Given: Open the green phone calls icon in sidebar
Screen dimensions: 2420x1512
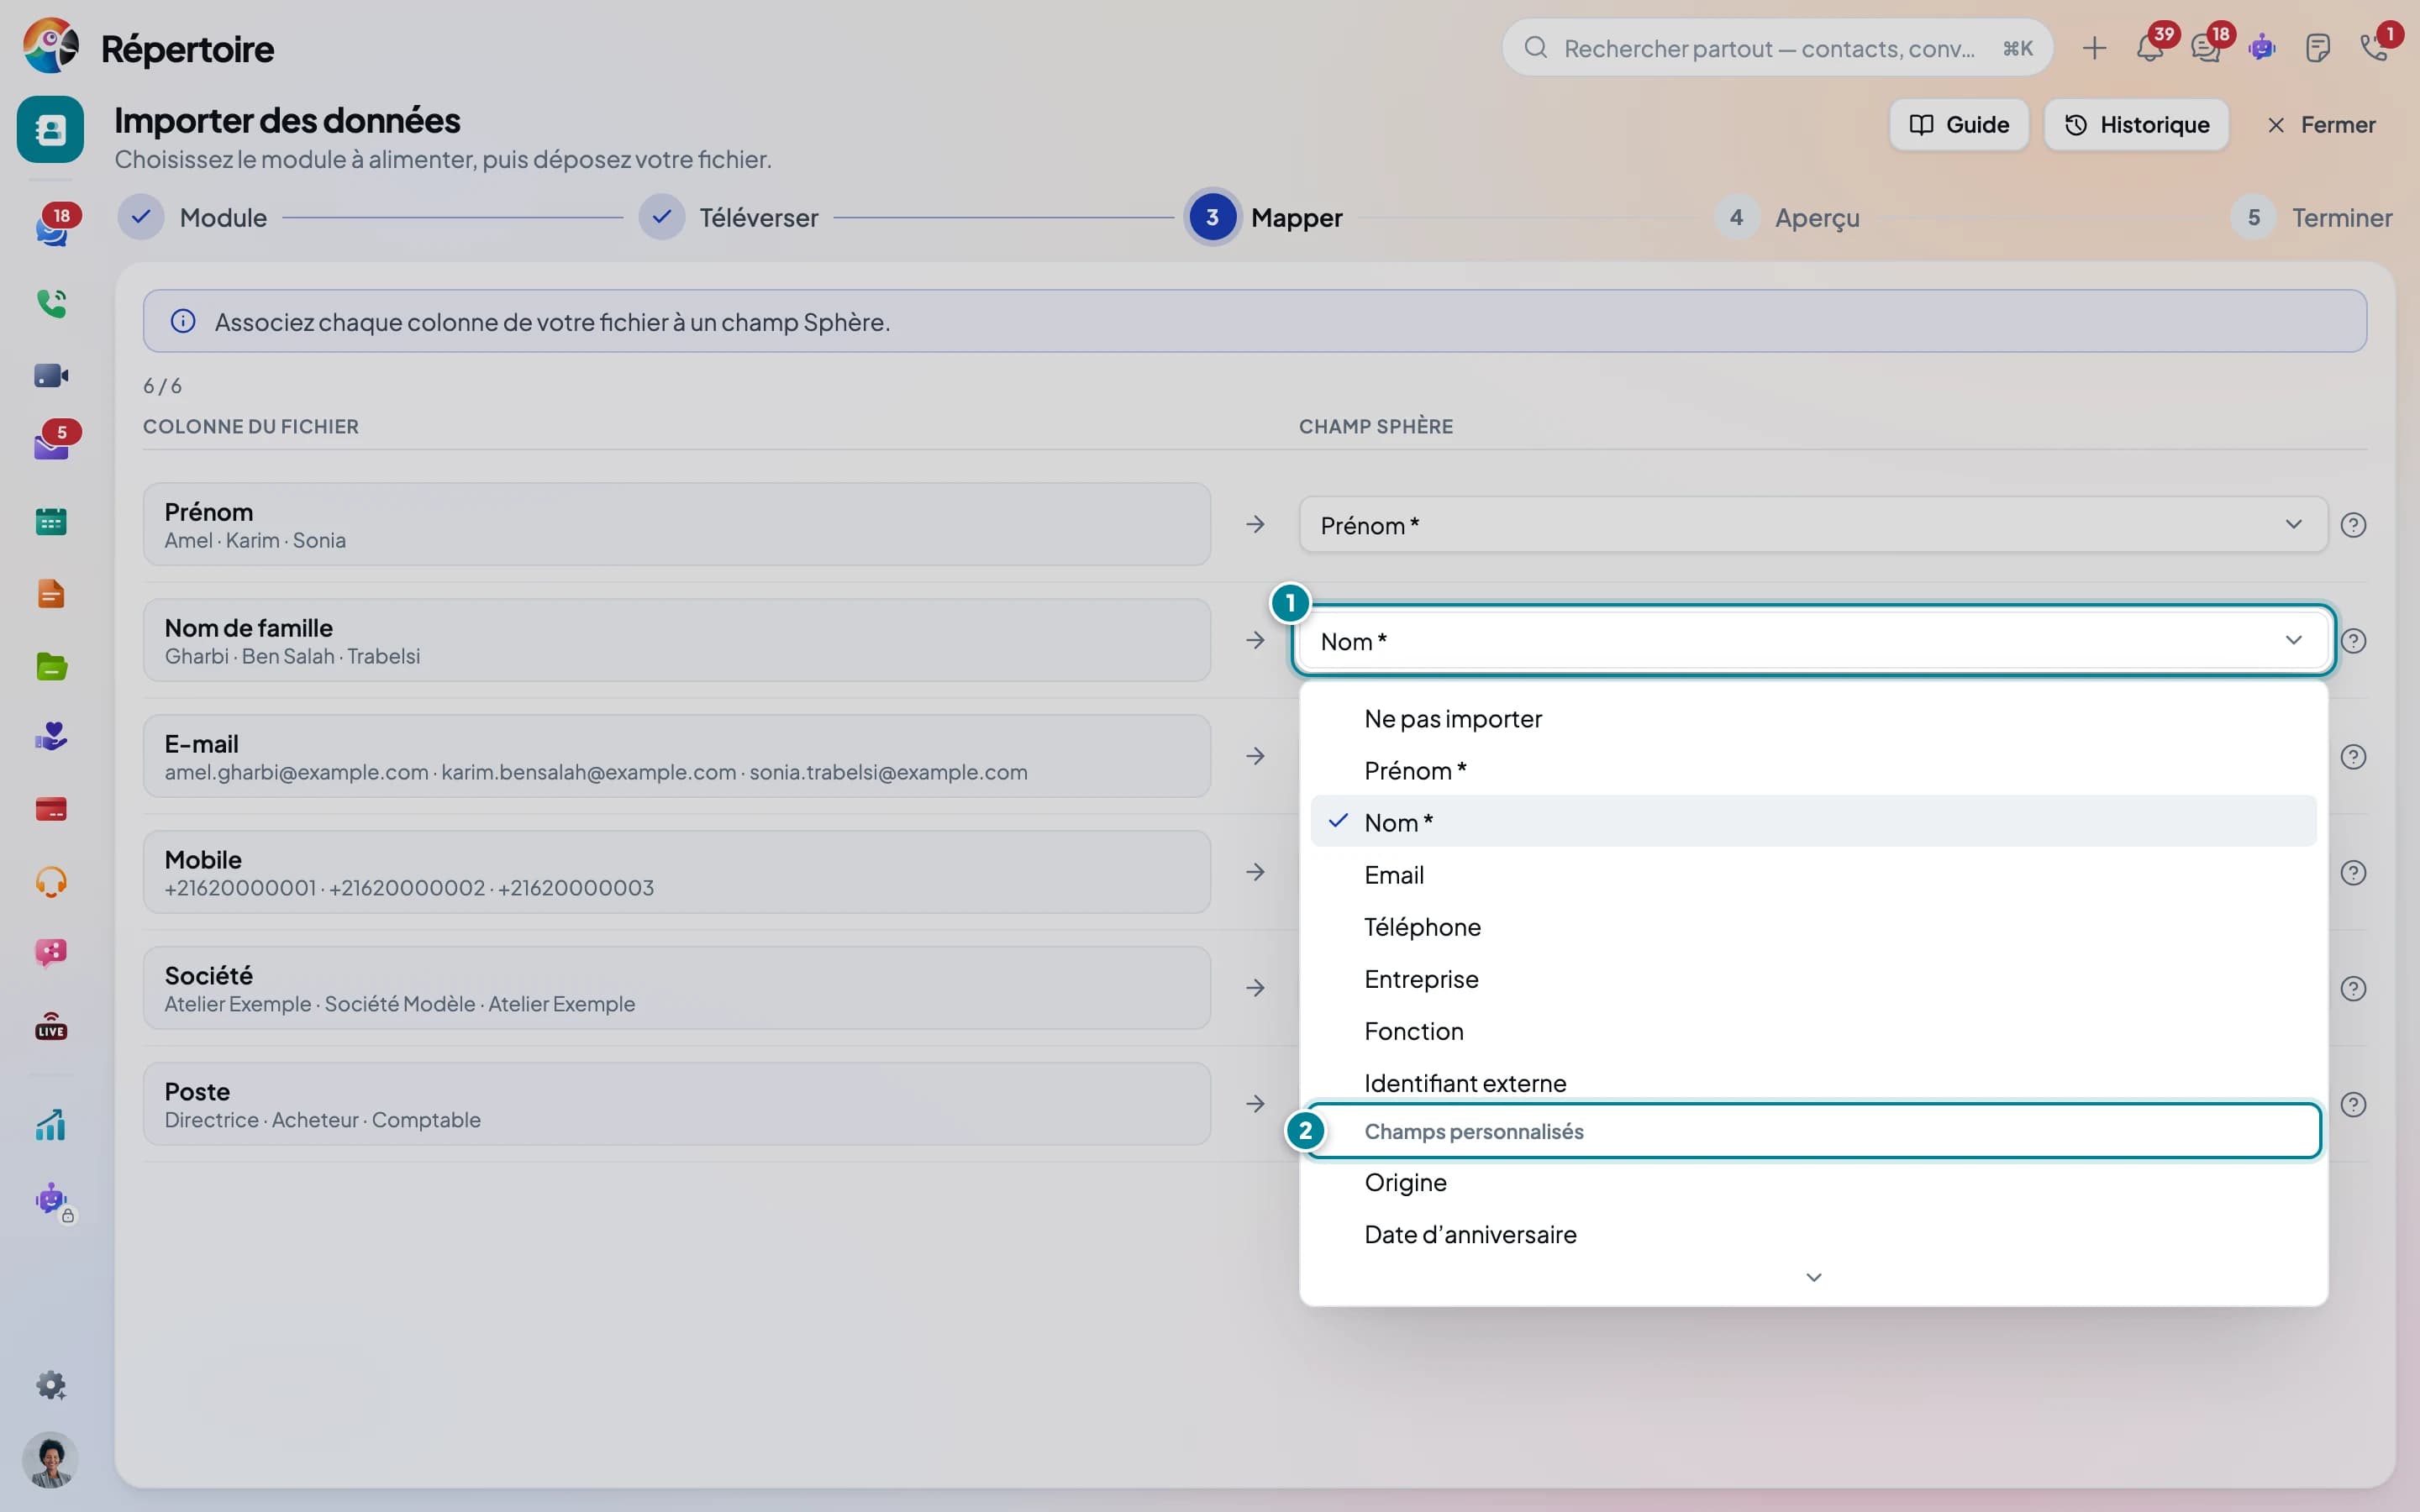Looking at the screenshot, I should [x=51, y=303].
